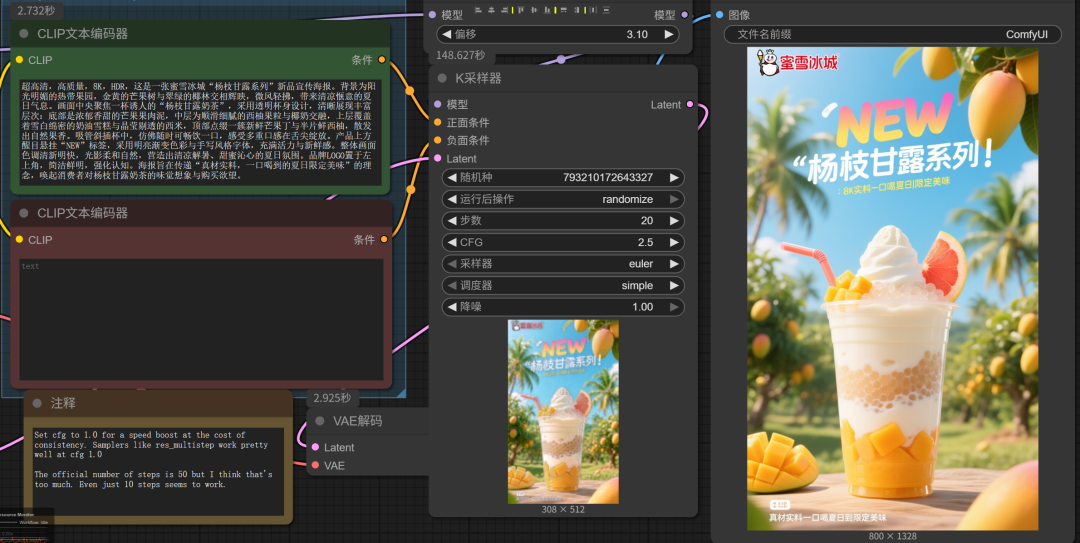Click the 148.627秒 timing badge
This screenshot has height=543, width=1080.
[x=460, y=55]
